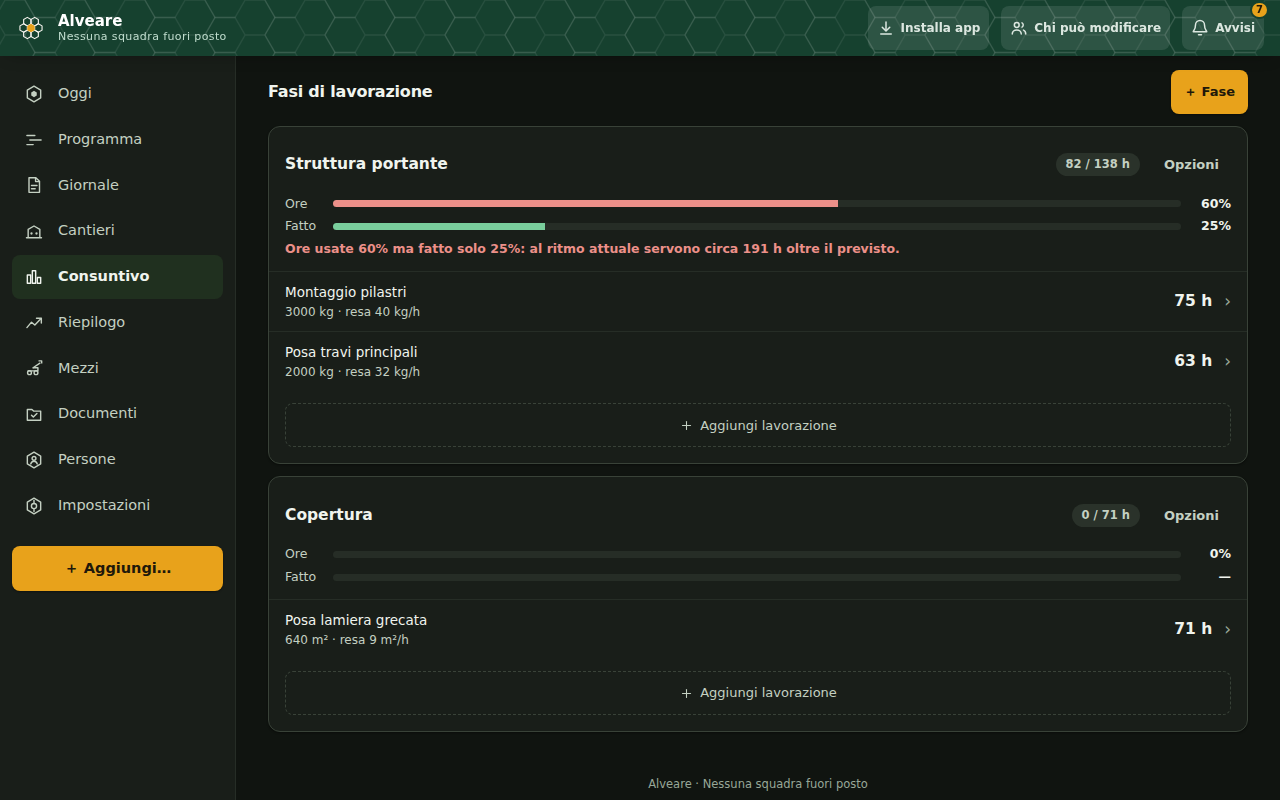Click the Programma lines icon
This screenshot has height=800, width=1280.
34,139
